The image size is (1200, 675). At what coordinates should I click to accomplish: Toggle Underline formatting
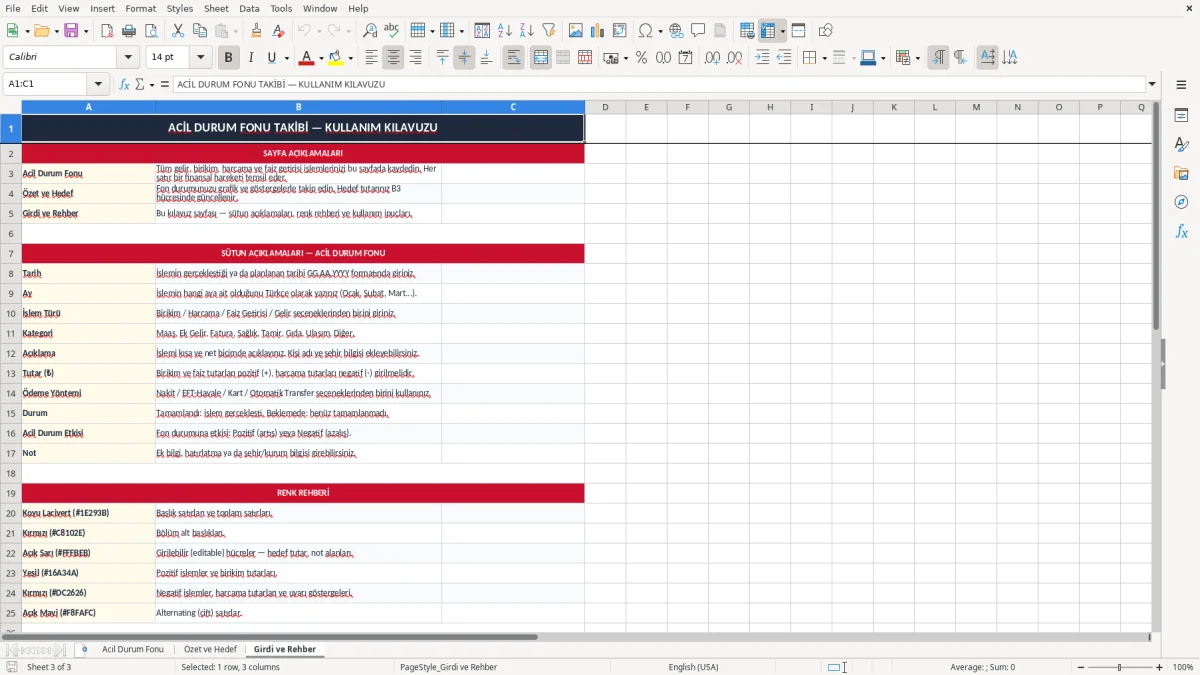pyautogui.click(x=272, y=58)
